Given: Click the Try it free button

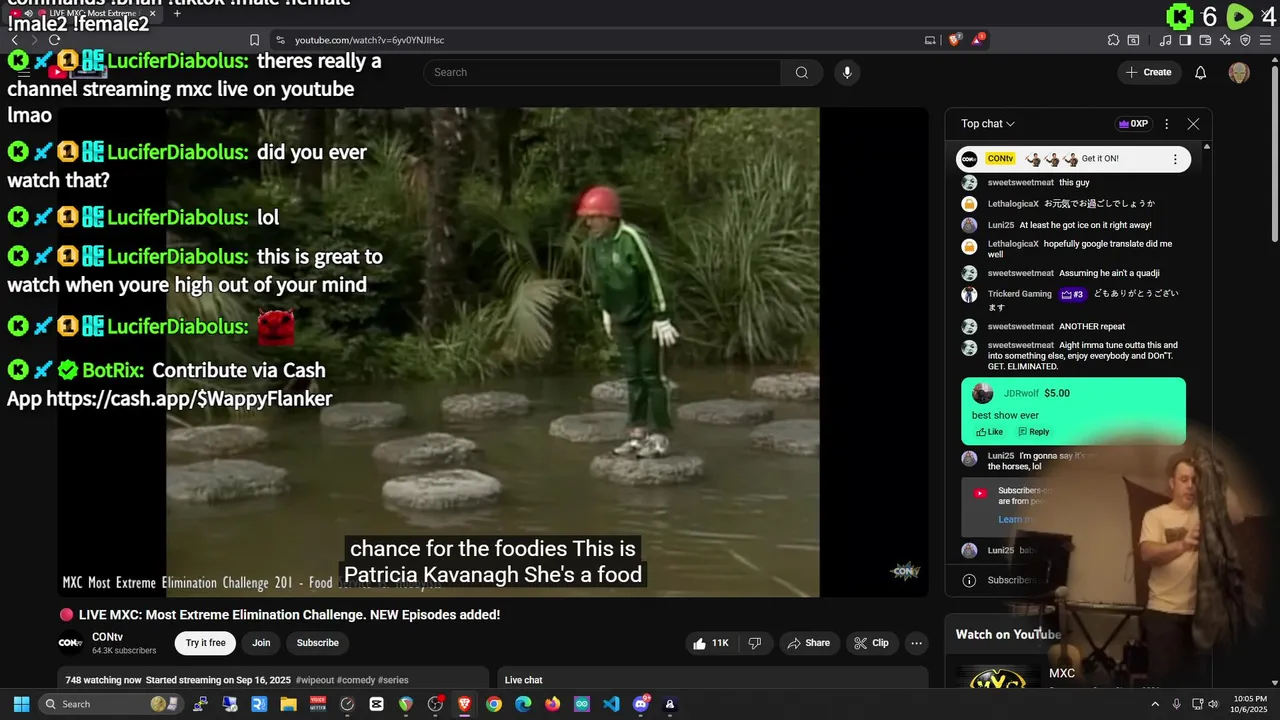Looking at the screenshot, I should (205, 643).
